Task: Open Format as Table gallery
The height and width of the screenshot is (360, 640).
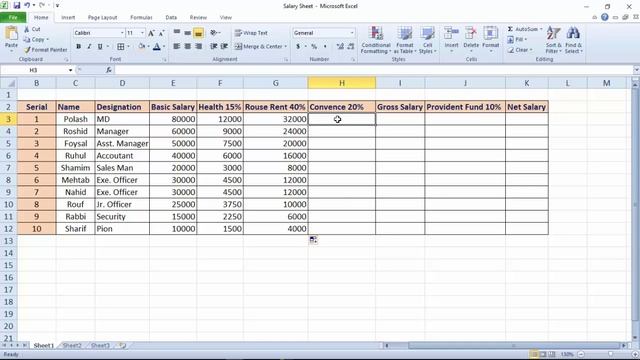Action: tap(404, 40)
